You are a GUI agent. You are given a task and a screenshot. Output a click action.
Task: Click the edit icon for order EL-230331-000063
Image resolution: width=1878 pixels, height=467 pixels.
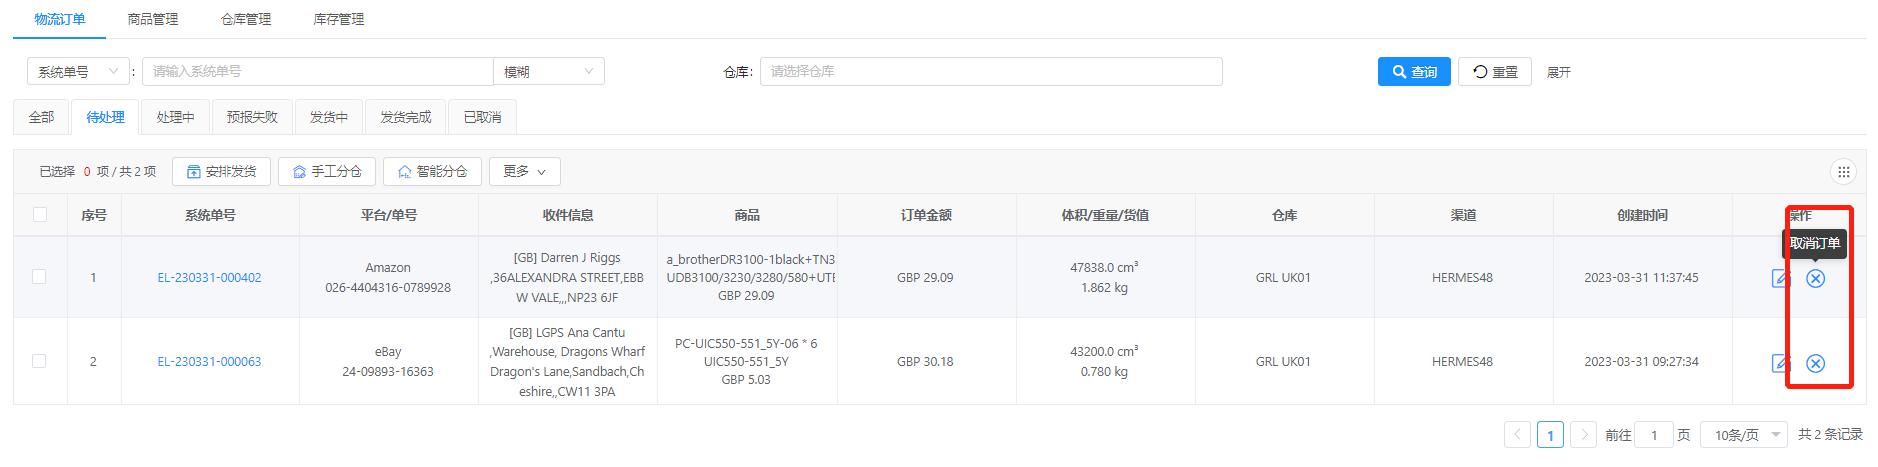(x=1780, y=363)
